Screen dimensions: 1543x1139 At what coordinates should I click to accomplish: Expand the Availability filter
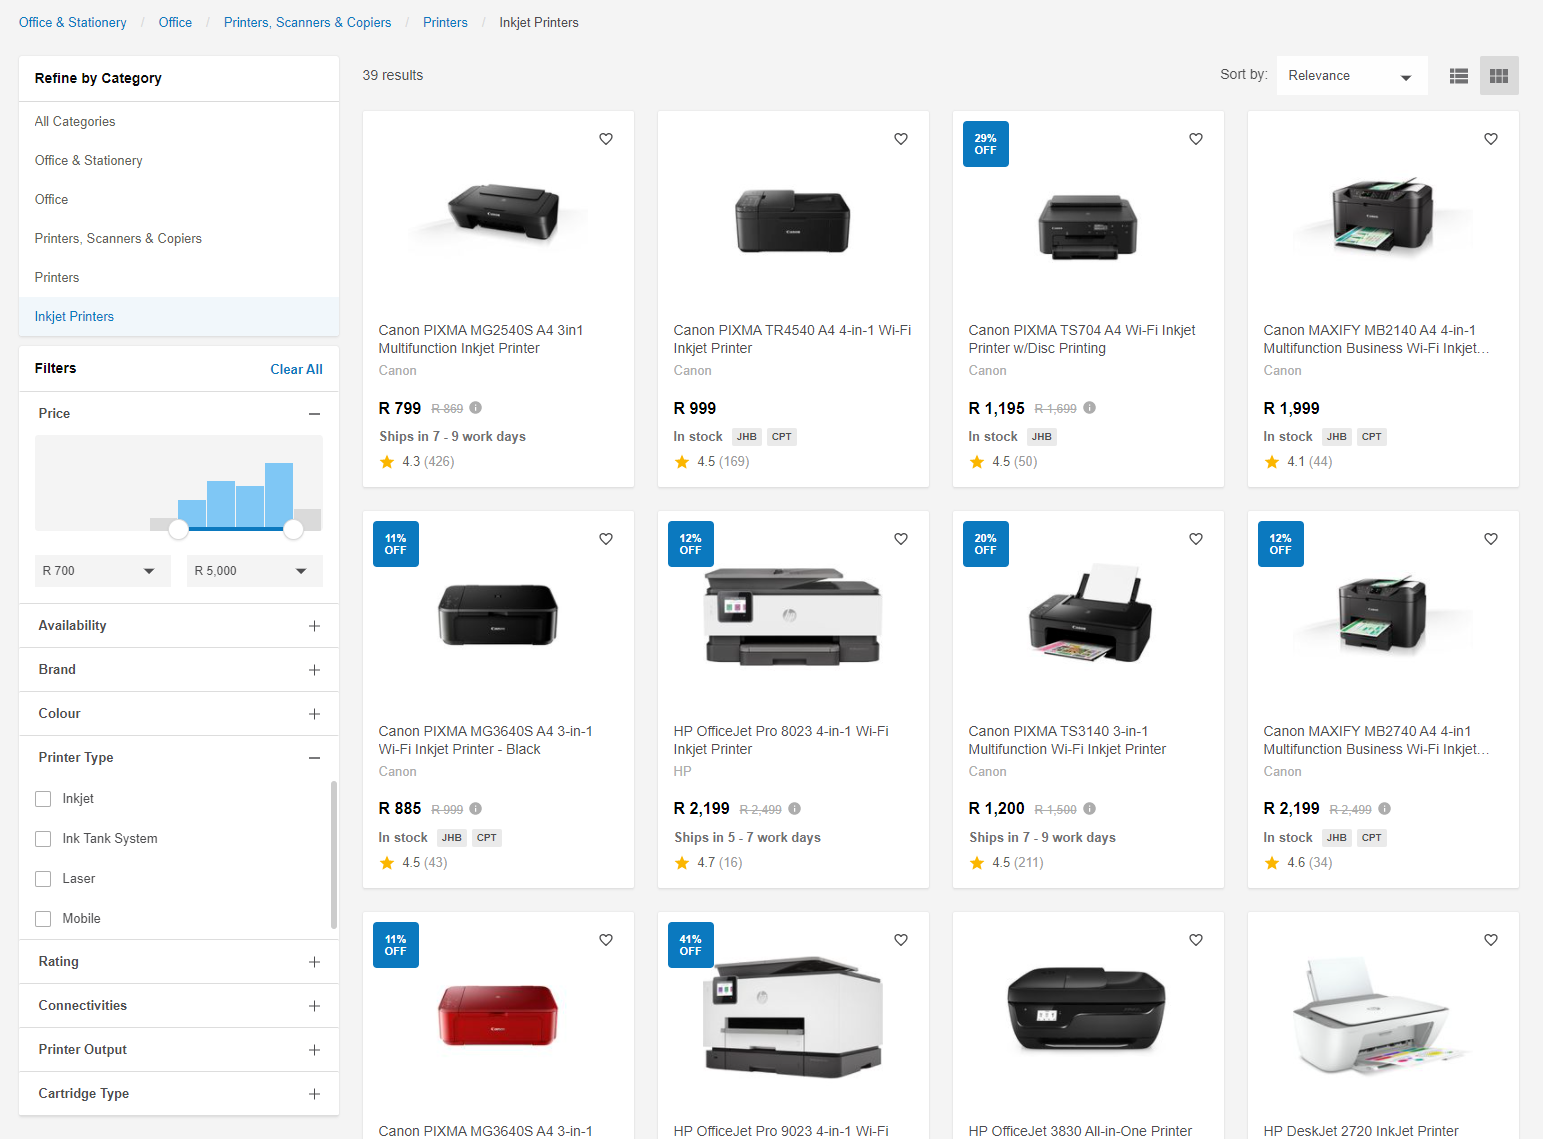click(315, 626)
